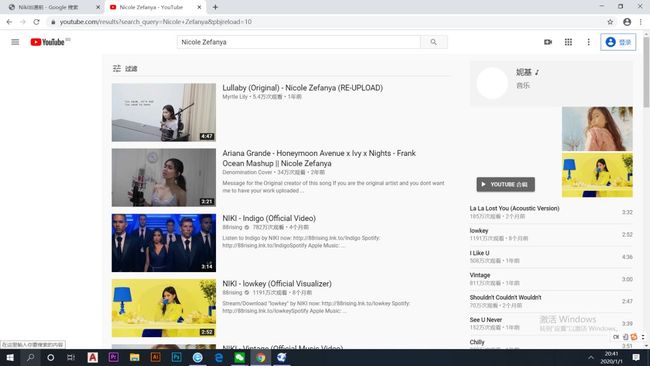
Task: Play the YouTube mix button
Action: coord(505,184)
